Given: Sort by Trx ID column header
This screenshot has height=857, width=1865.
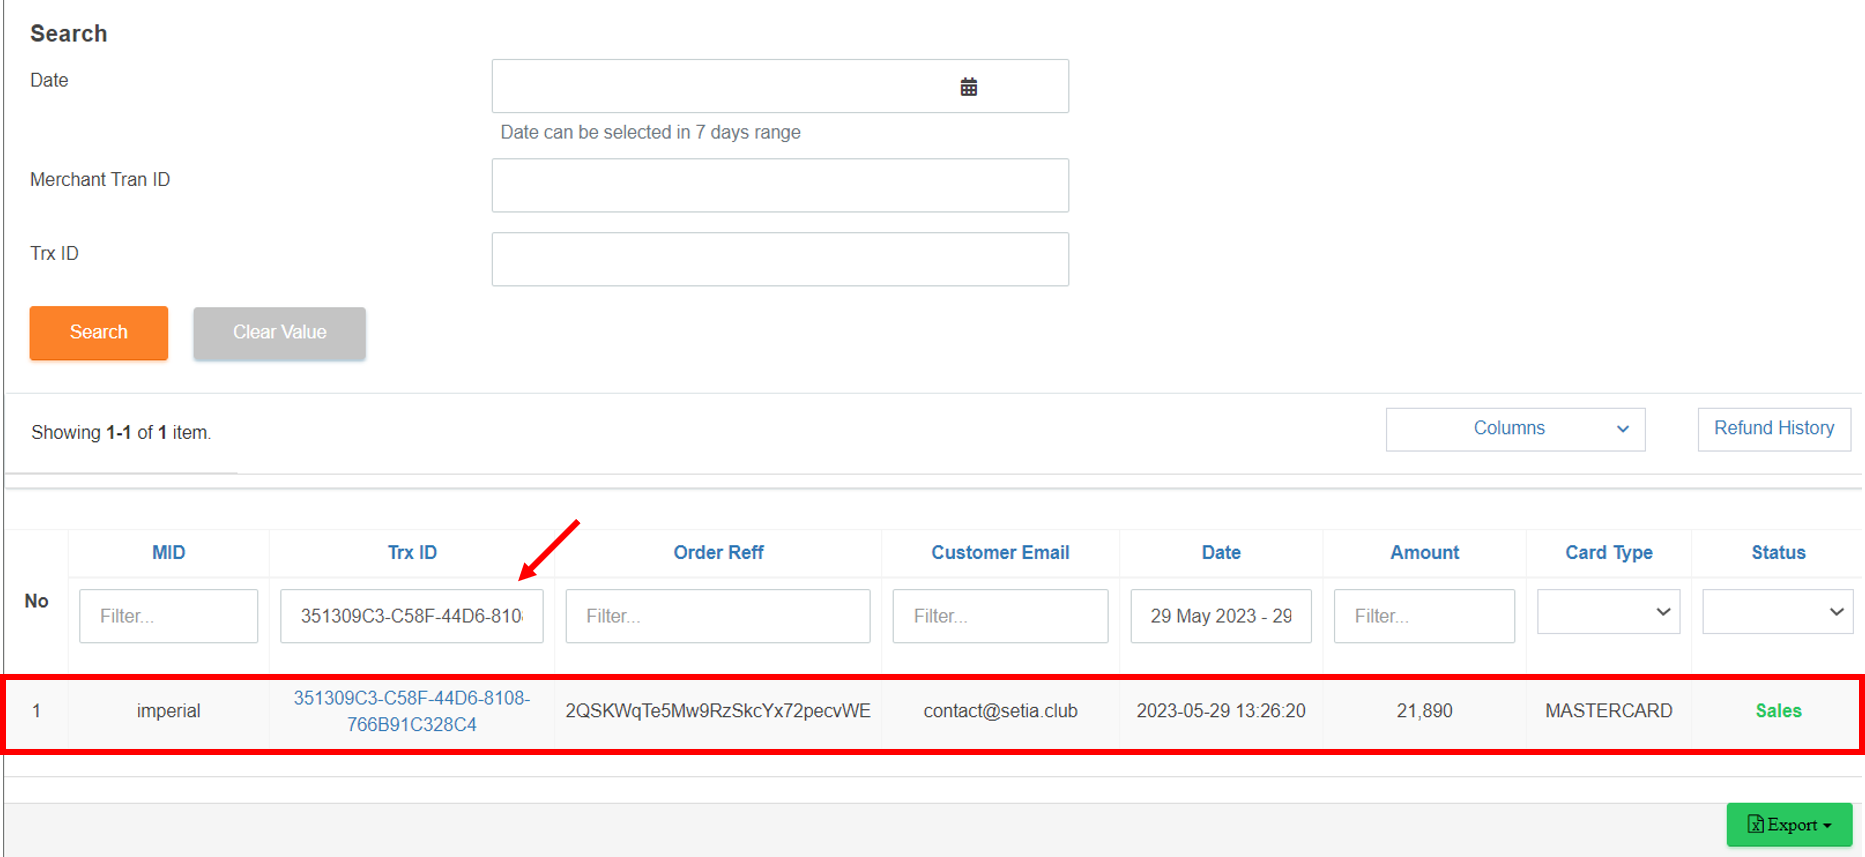Looking at the screenshot, I should 412,553.
